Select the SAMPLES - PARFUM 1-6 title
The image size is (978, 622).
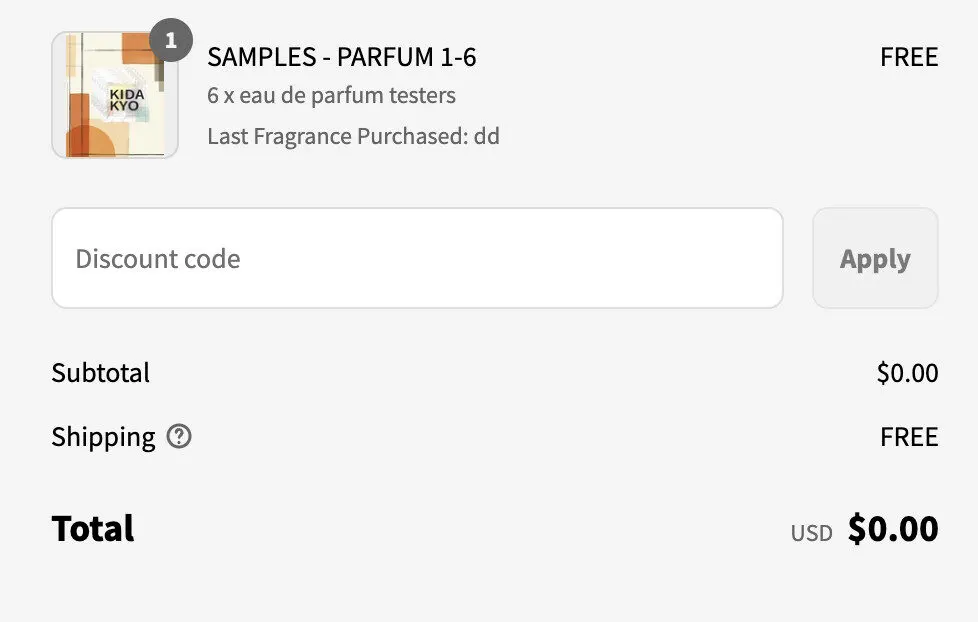[x=342, y=57]
